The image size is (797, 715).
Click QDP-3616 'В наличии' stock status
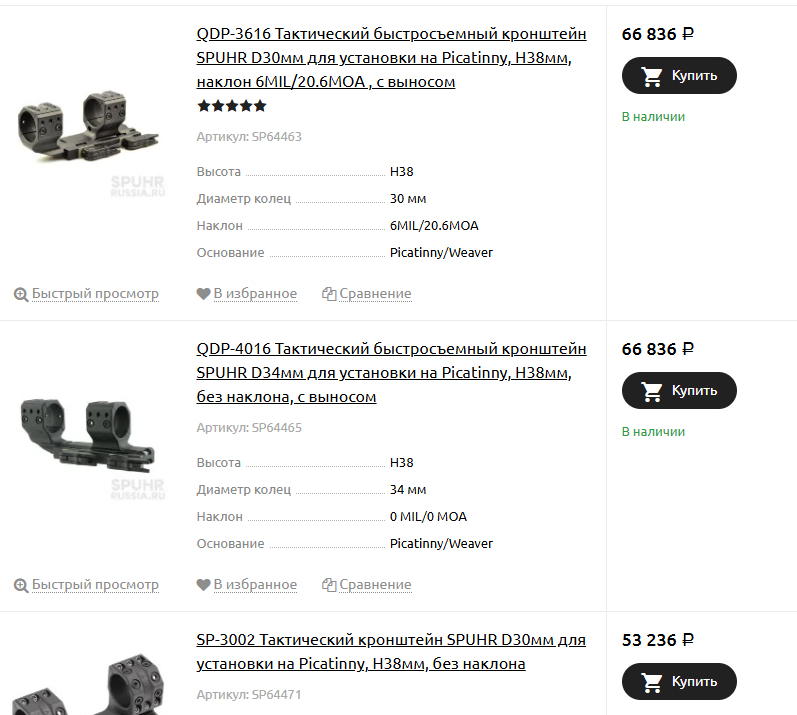653,117
